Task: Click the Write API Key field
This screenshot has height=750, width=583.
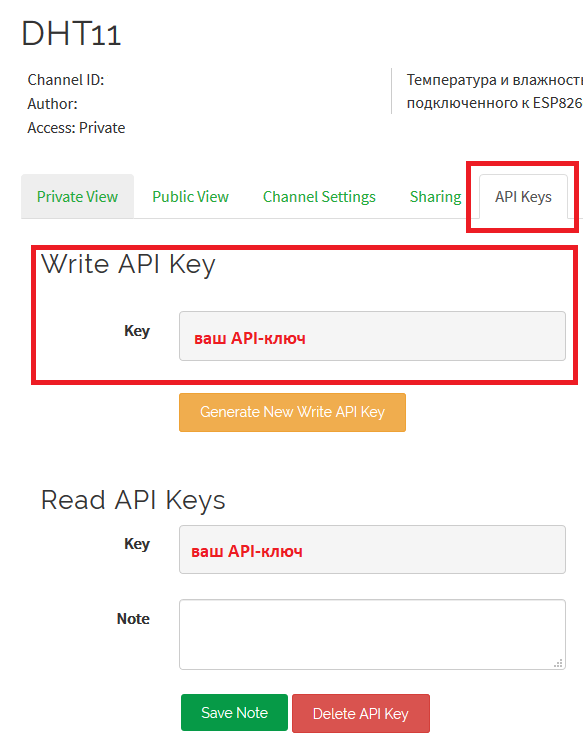Action: [372, 336]
